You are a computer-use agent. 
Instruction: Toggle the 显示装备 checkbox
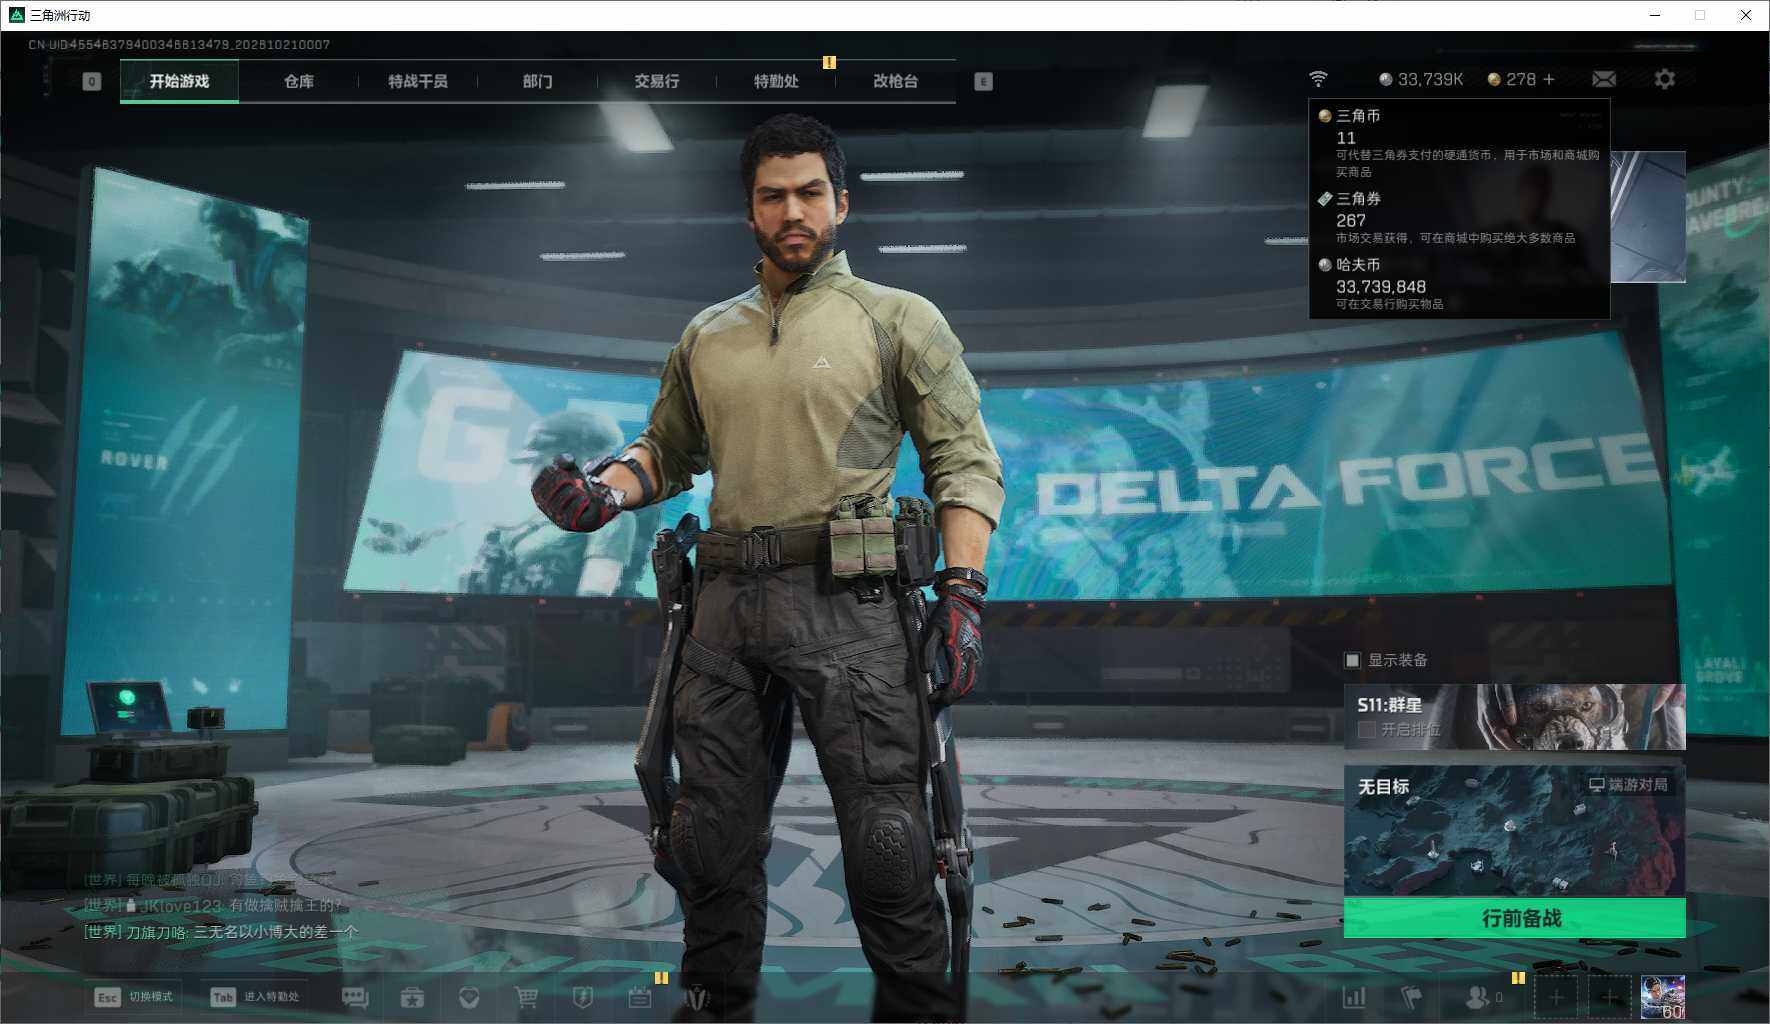pyautogui.click(x=1353, y=660)
